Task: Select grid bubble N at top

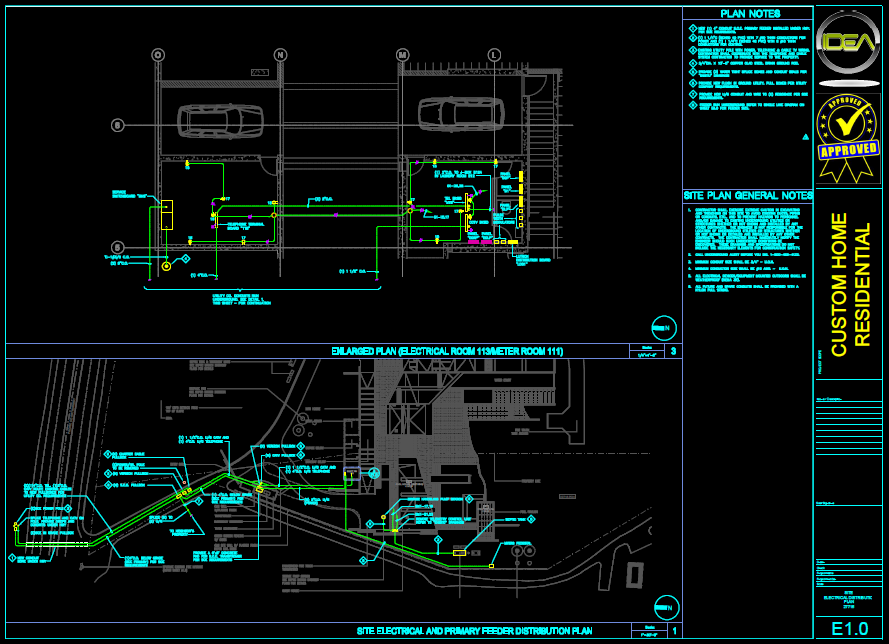Action: 280,54
